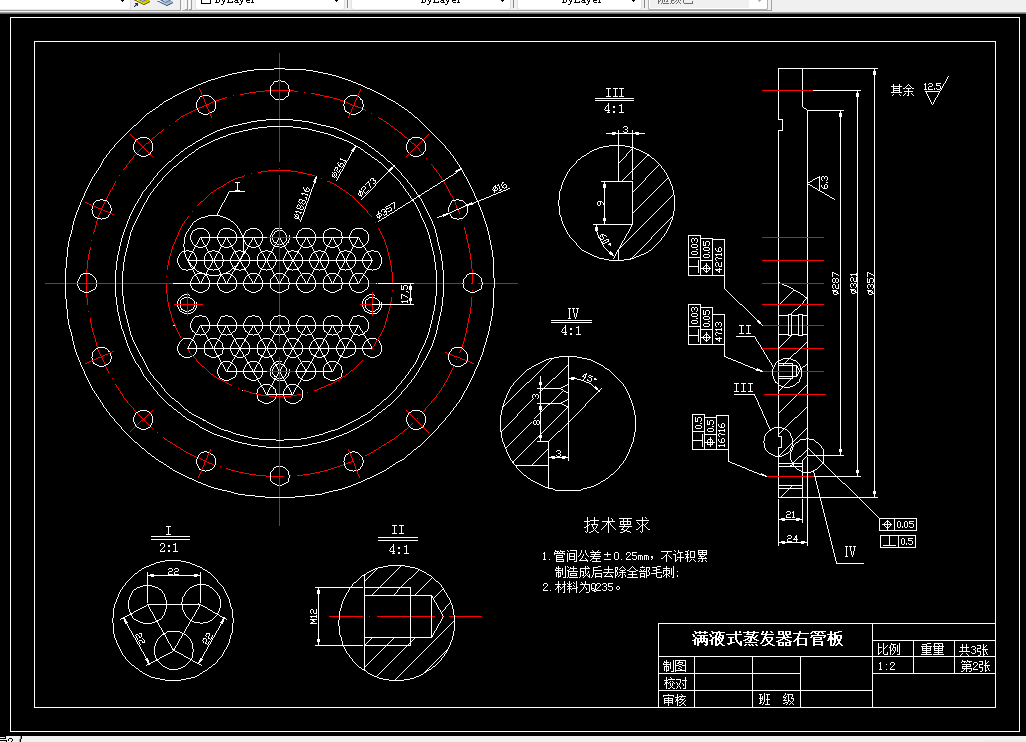1026x742 pixels.
Task: Click the horizontal 22 dimension in detail I
Action: coord(173,571)
